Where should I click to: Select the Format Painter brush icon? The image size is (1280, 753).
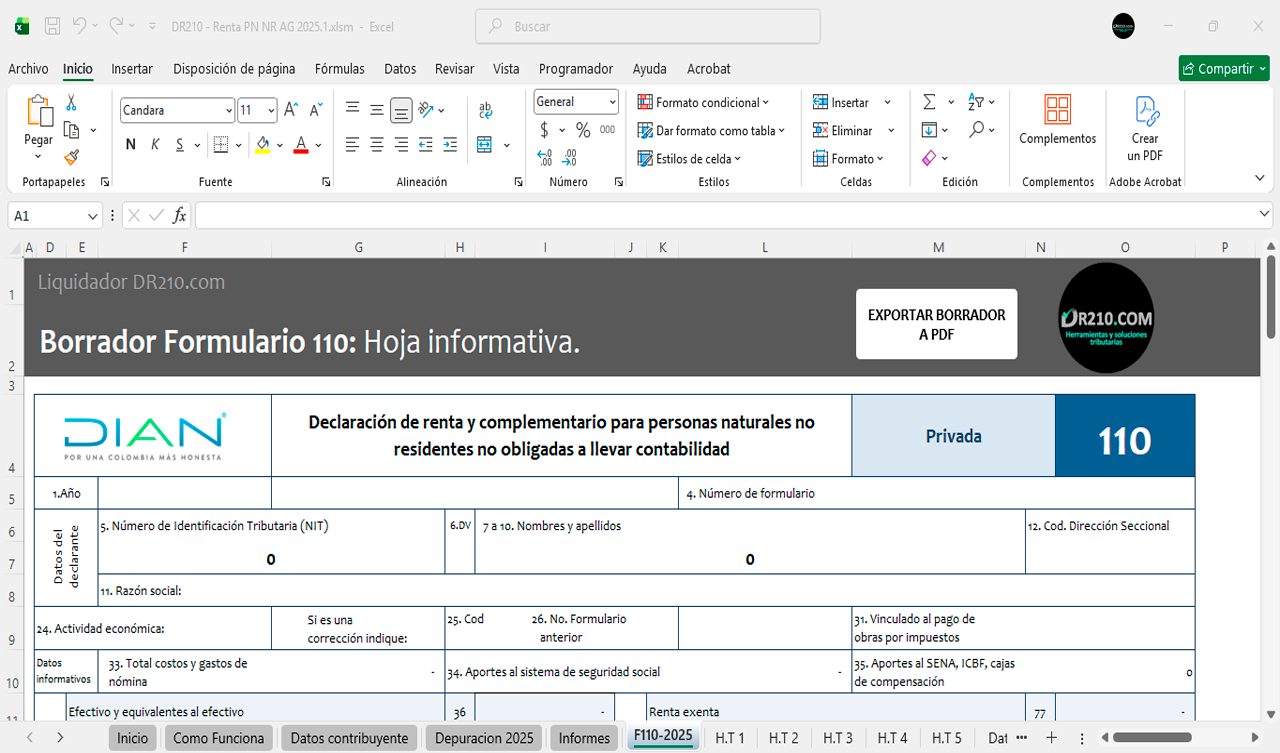pos(71,157)
